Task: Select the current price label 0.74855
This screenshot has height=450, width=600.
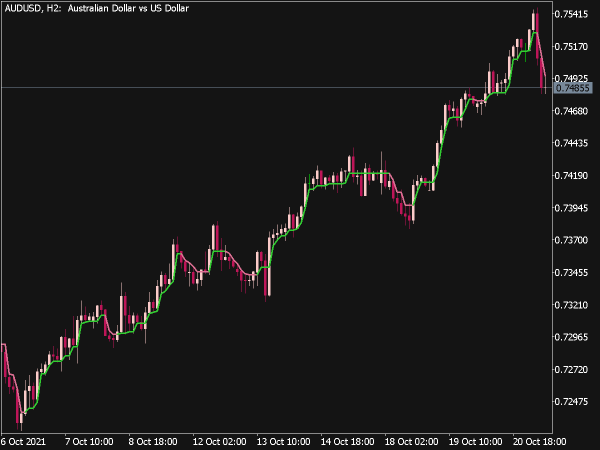Action: (x=573, y=88)
